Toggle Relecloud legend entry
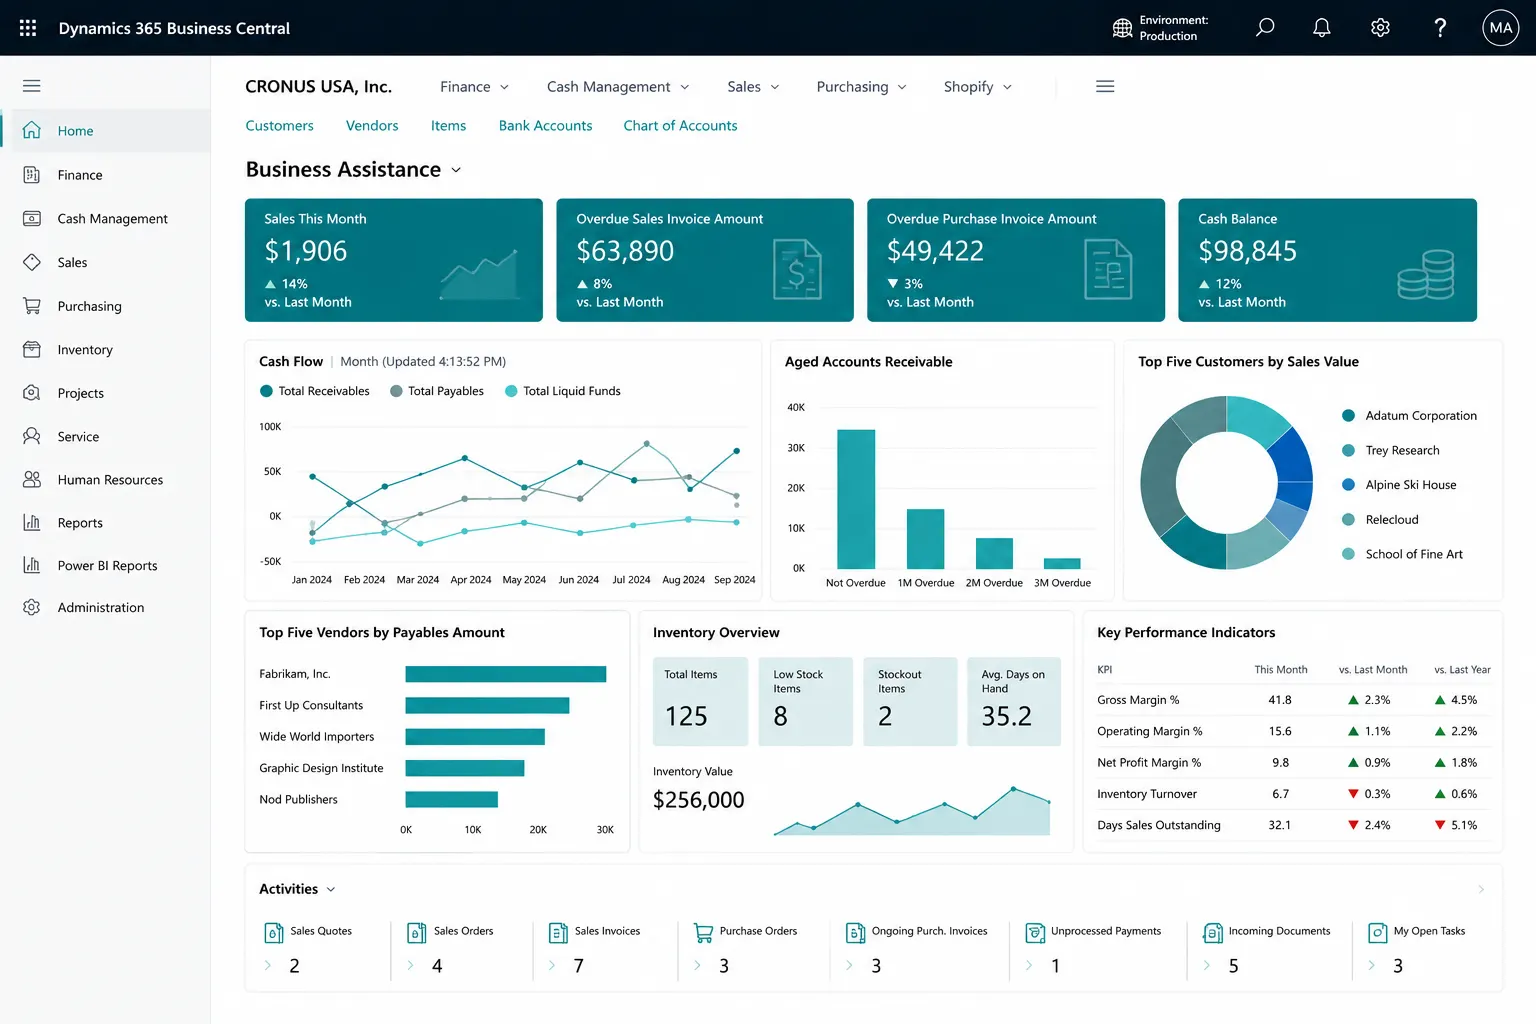This screenshot has width=1536, height=1024. pyautogui.click(x=1380, y=519)
